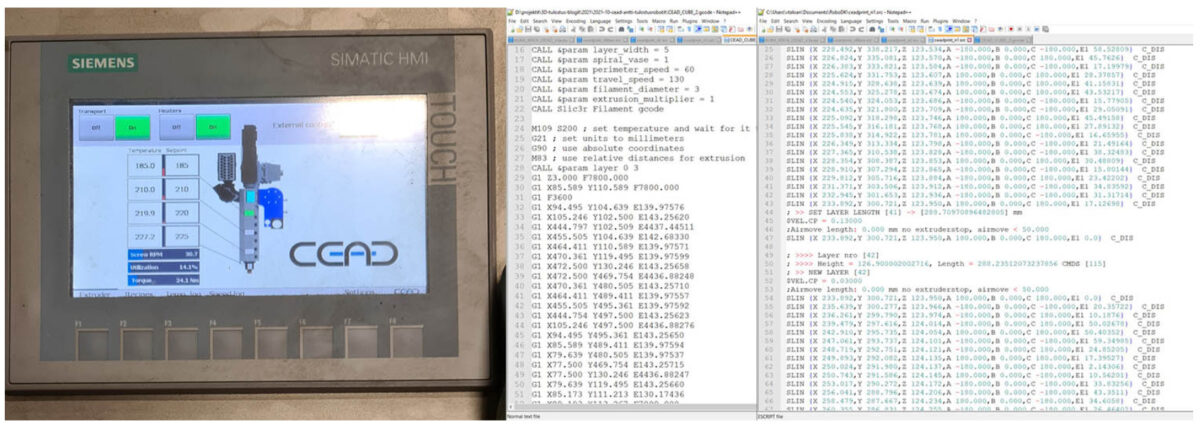Click Open file icon in CEAD_CUBE gcode window
Screen dimensions: 1200x428
click(520, 29)
